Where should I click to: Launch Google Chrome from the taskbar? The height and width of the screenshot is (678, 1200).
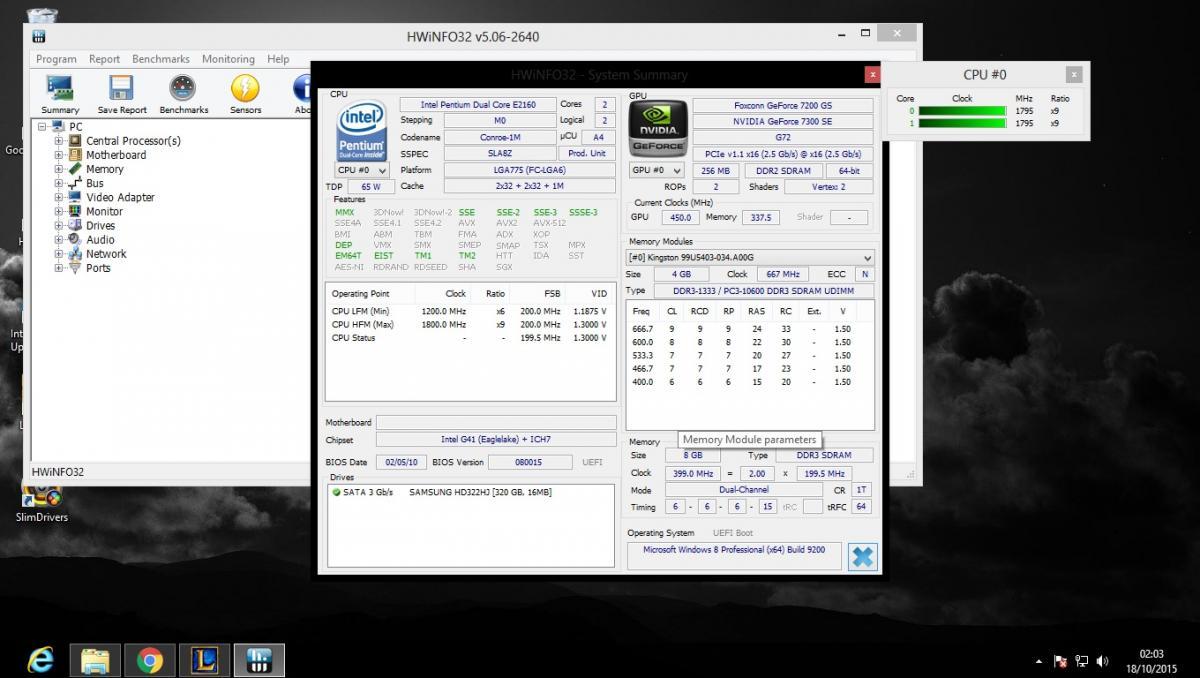[x=150, y=659]
